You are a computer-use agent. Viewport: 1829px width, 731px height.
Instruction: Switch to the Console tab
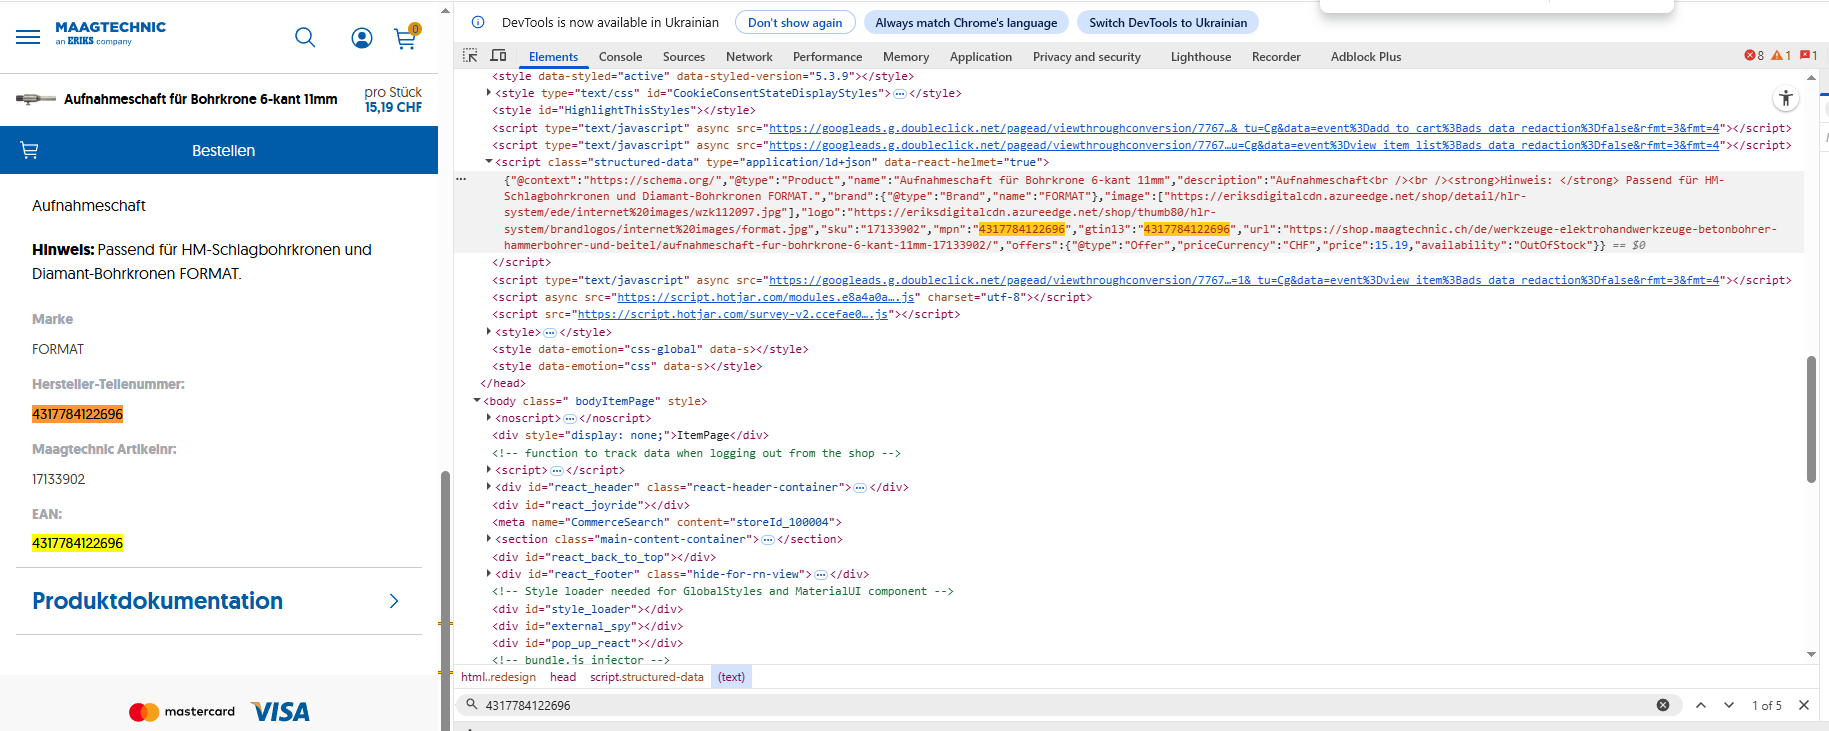620,57
